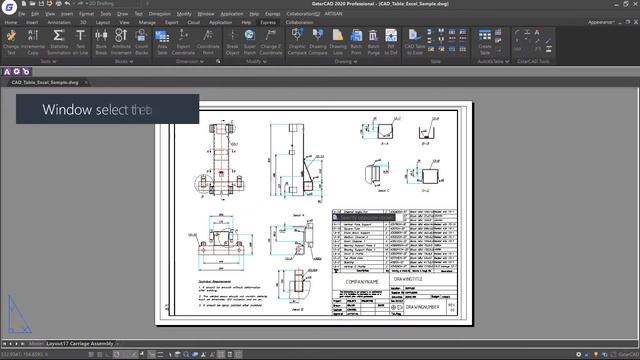Image resolution: width=640 pixels, height=360 pixels.
Task: Click the Change Z Coordinate tool
Action: (x=271, y=42)
